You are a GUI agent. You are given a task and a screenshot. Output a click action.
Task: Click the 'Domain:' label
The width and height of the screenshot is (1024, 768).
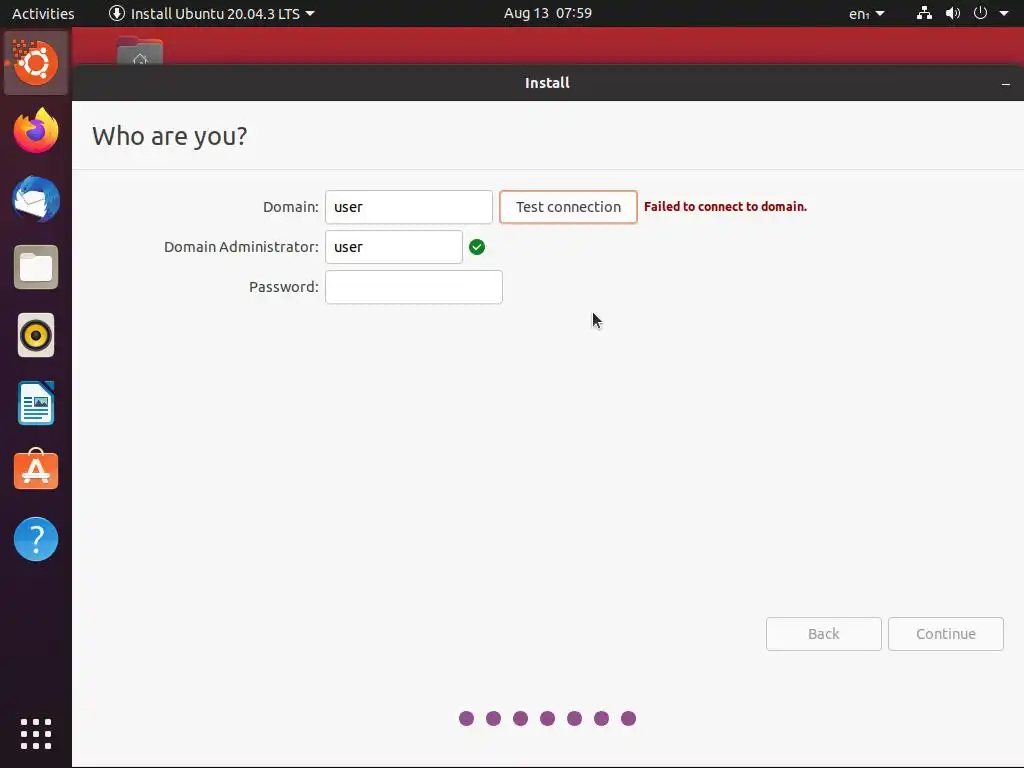[x=291, y=207]
